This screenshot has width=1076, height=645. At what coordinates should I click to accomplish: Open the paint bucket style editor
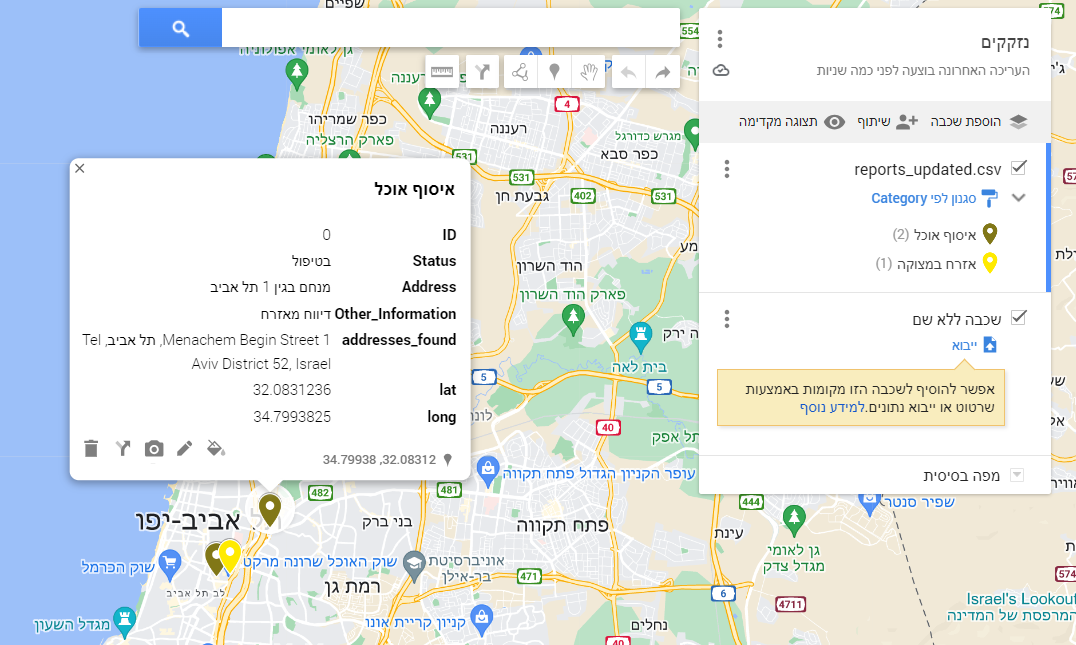[x=216, y=449]
